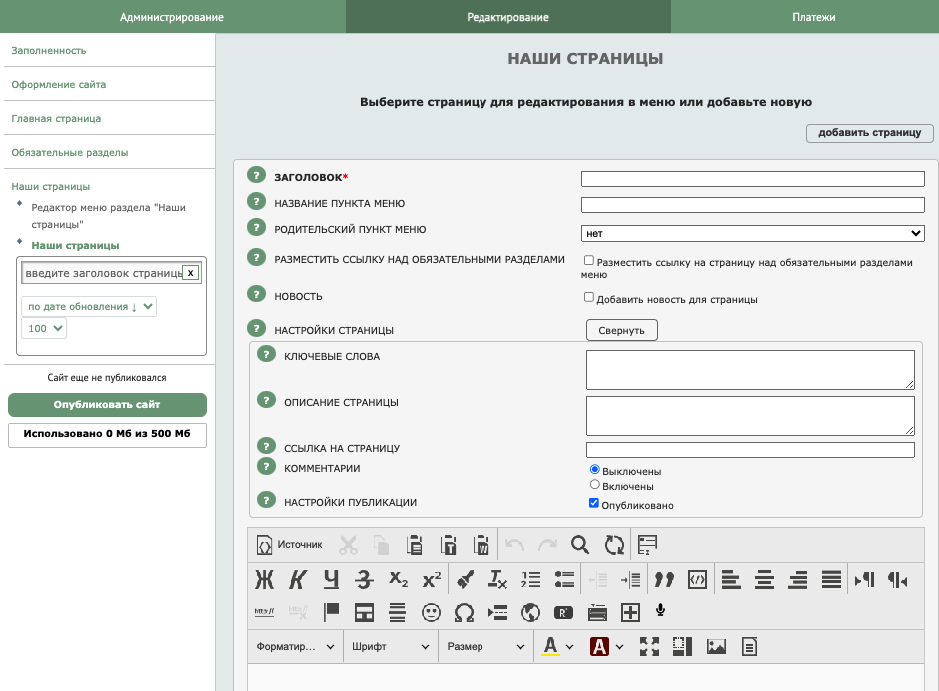
Task: Uncheck the 'Опубликовано' checkbox
Action: (594, 503)
